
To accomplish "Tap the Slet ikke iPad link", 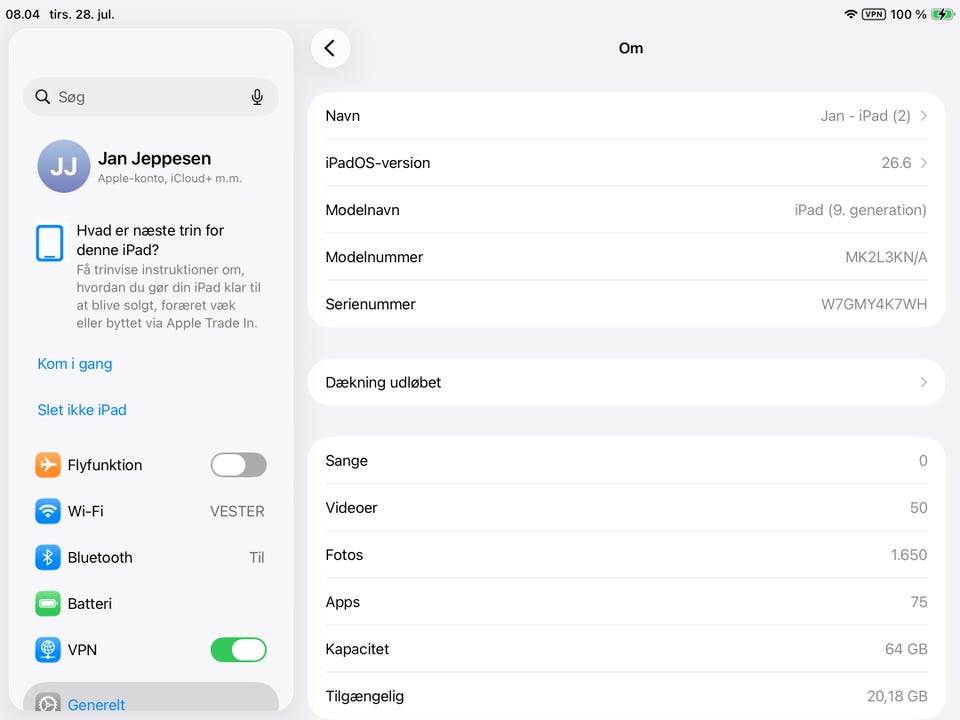I will [82, 410].
